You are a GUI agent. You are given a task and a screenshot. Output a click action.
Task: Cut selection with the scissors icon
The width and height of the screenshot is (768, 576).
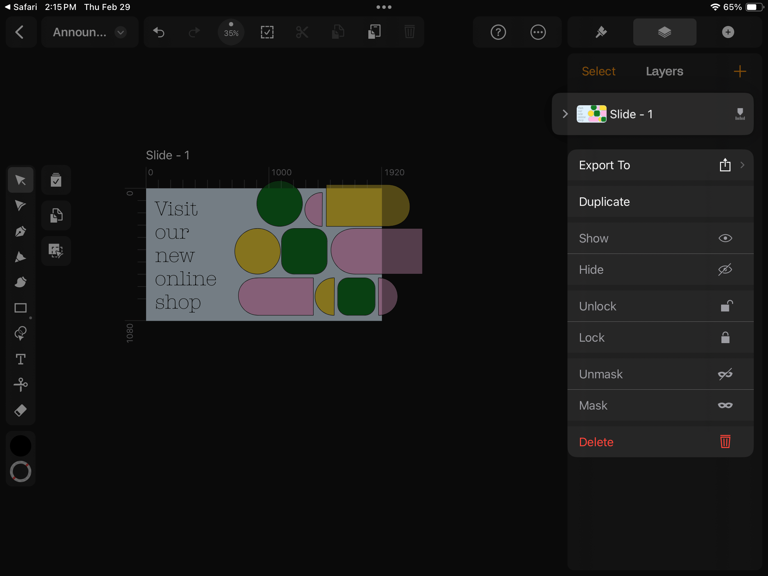pos(302,32)
